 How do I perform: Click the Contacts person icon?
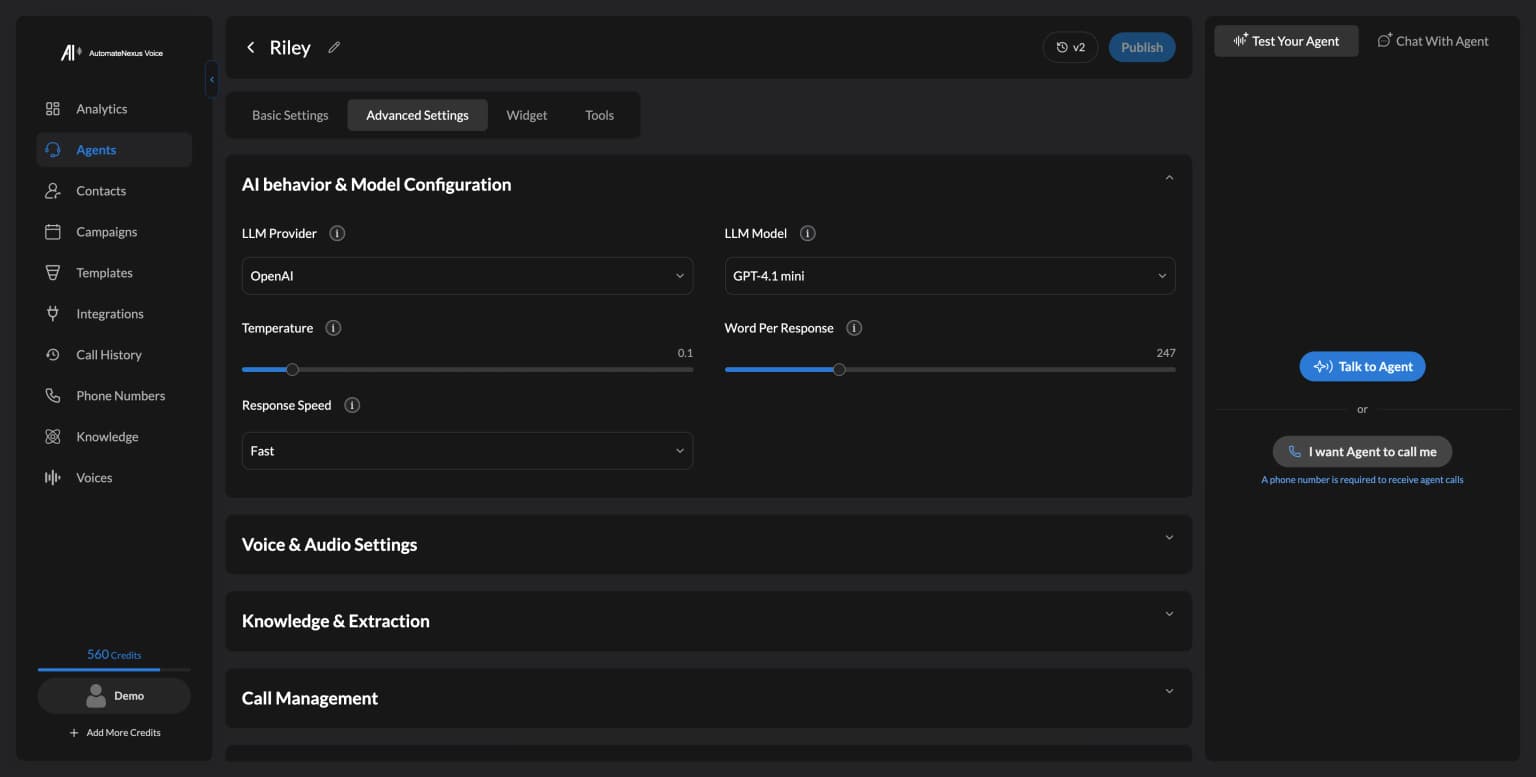point(53,191)
